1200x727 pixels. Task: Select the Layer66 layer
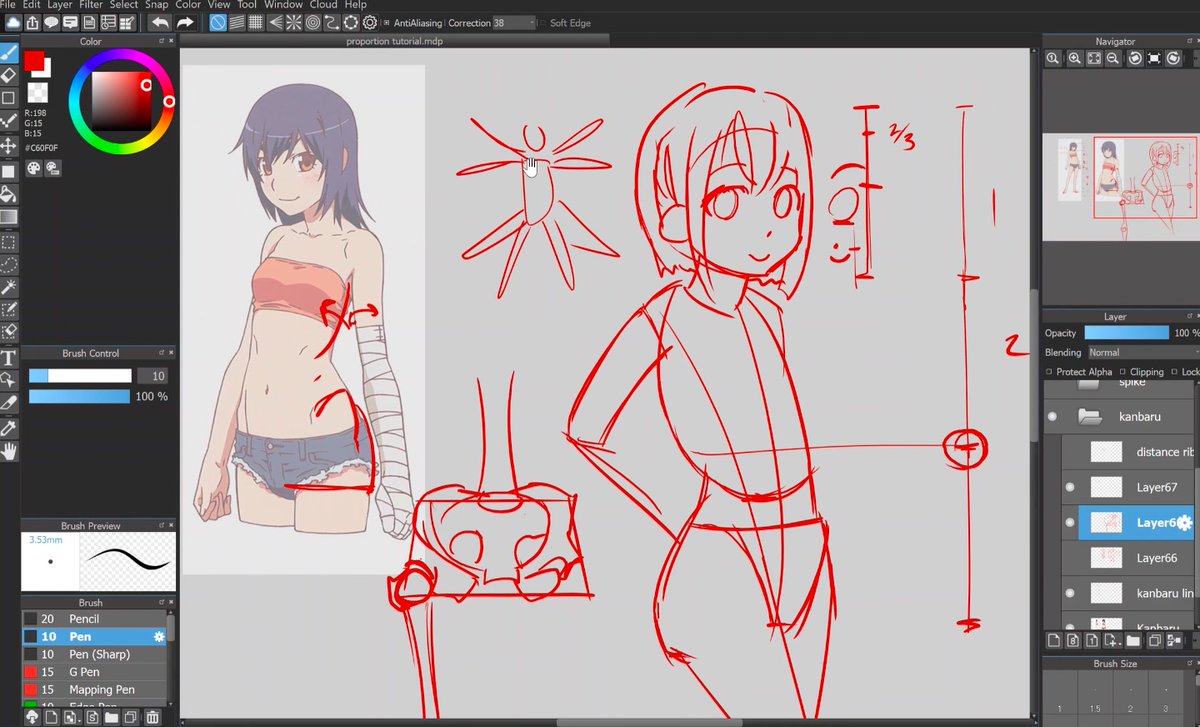(1129, 558)
